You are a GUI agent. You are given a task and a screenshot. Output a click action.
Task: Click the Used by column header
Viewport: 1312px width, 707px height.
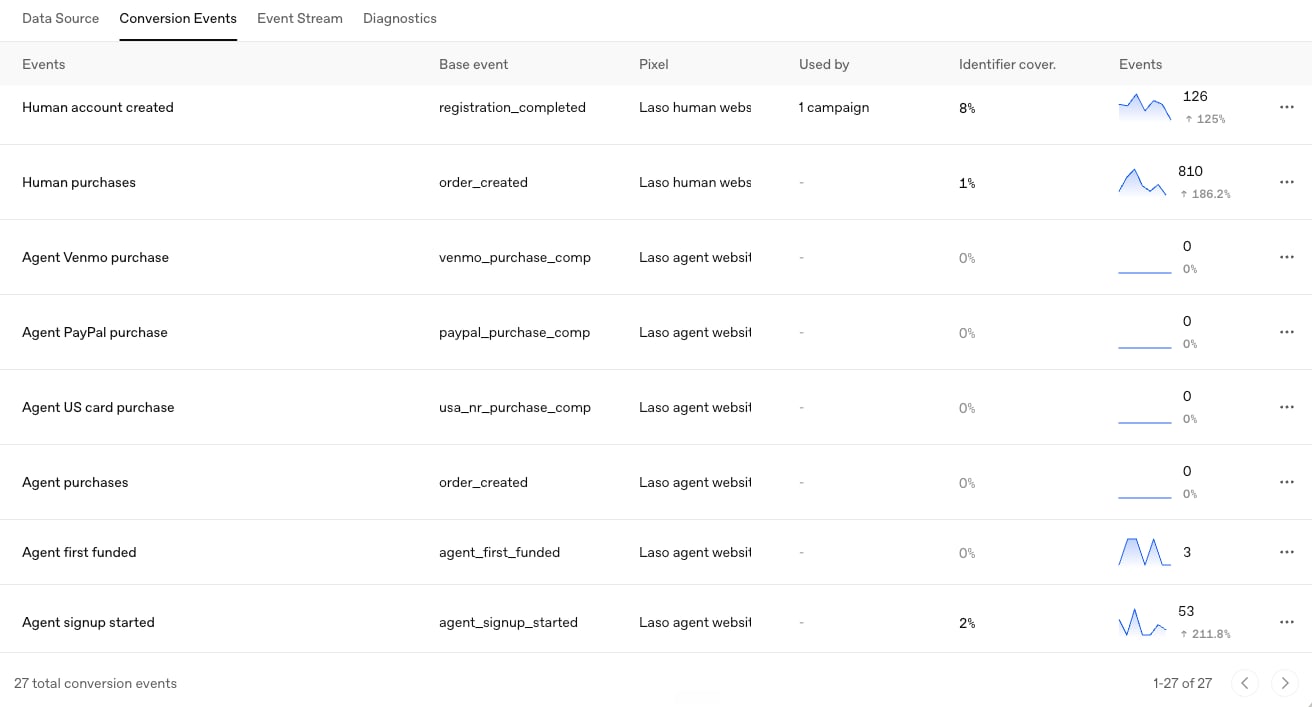(x=824, y=64)
